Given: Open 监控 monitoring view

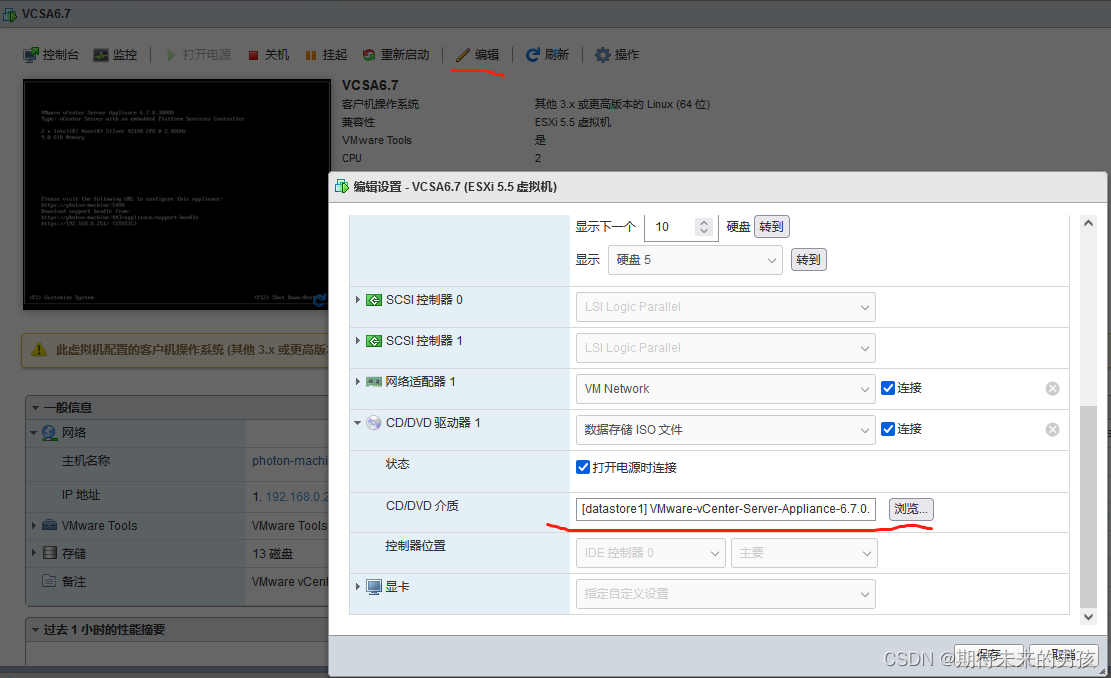Looking at the screenshot, I should [x=115, y=55].
